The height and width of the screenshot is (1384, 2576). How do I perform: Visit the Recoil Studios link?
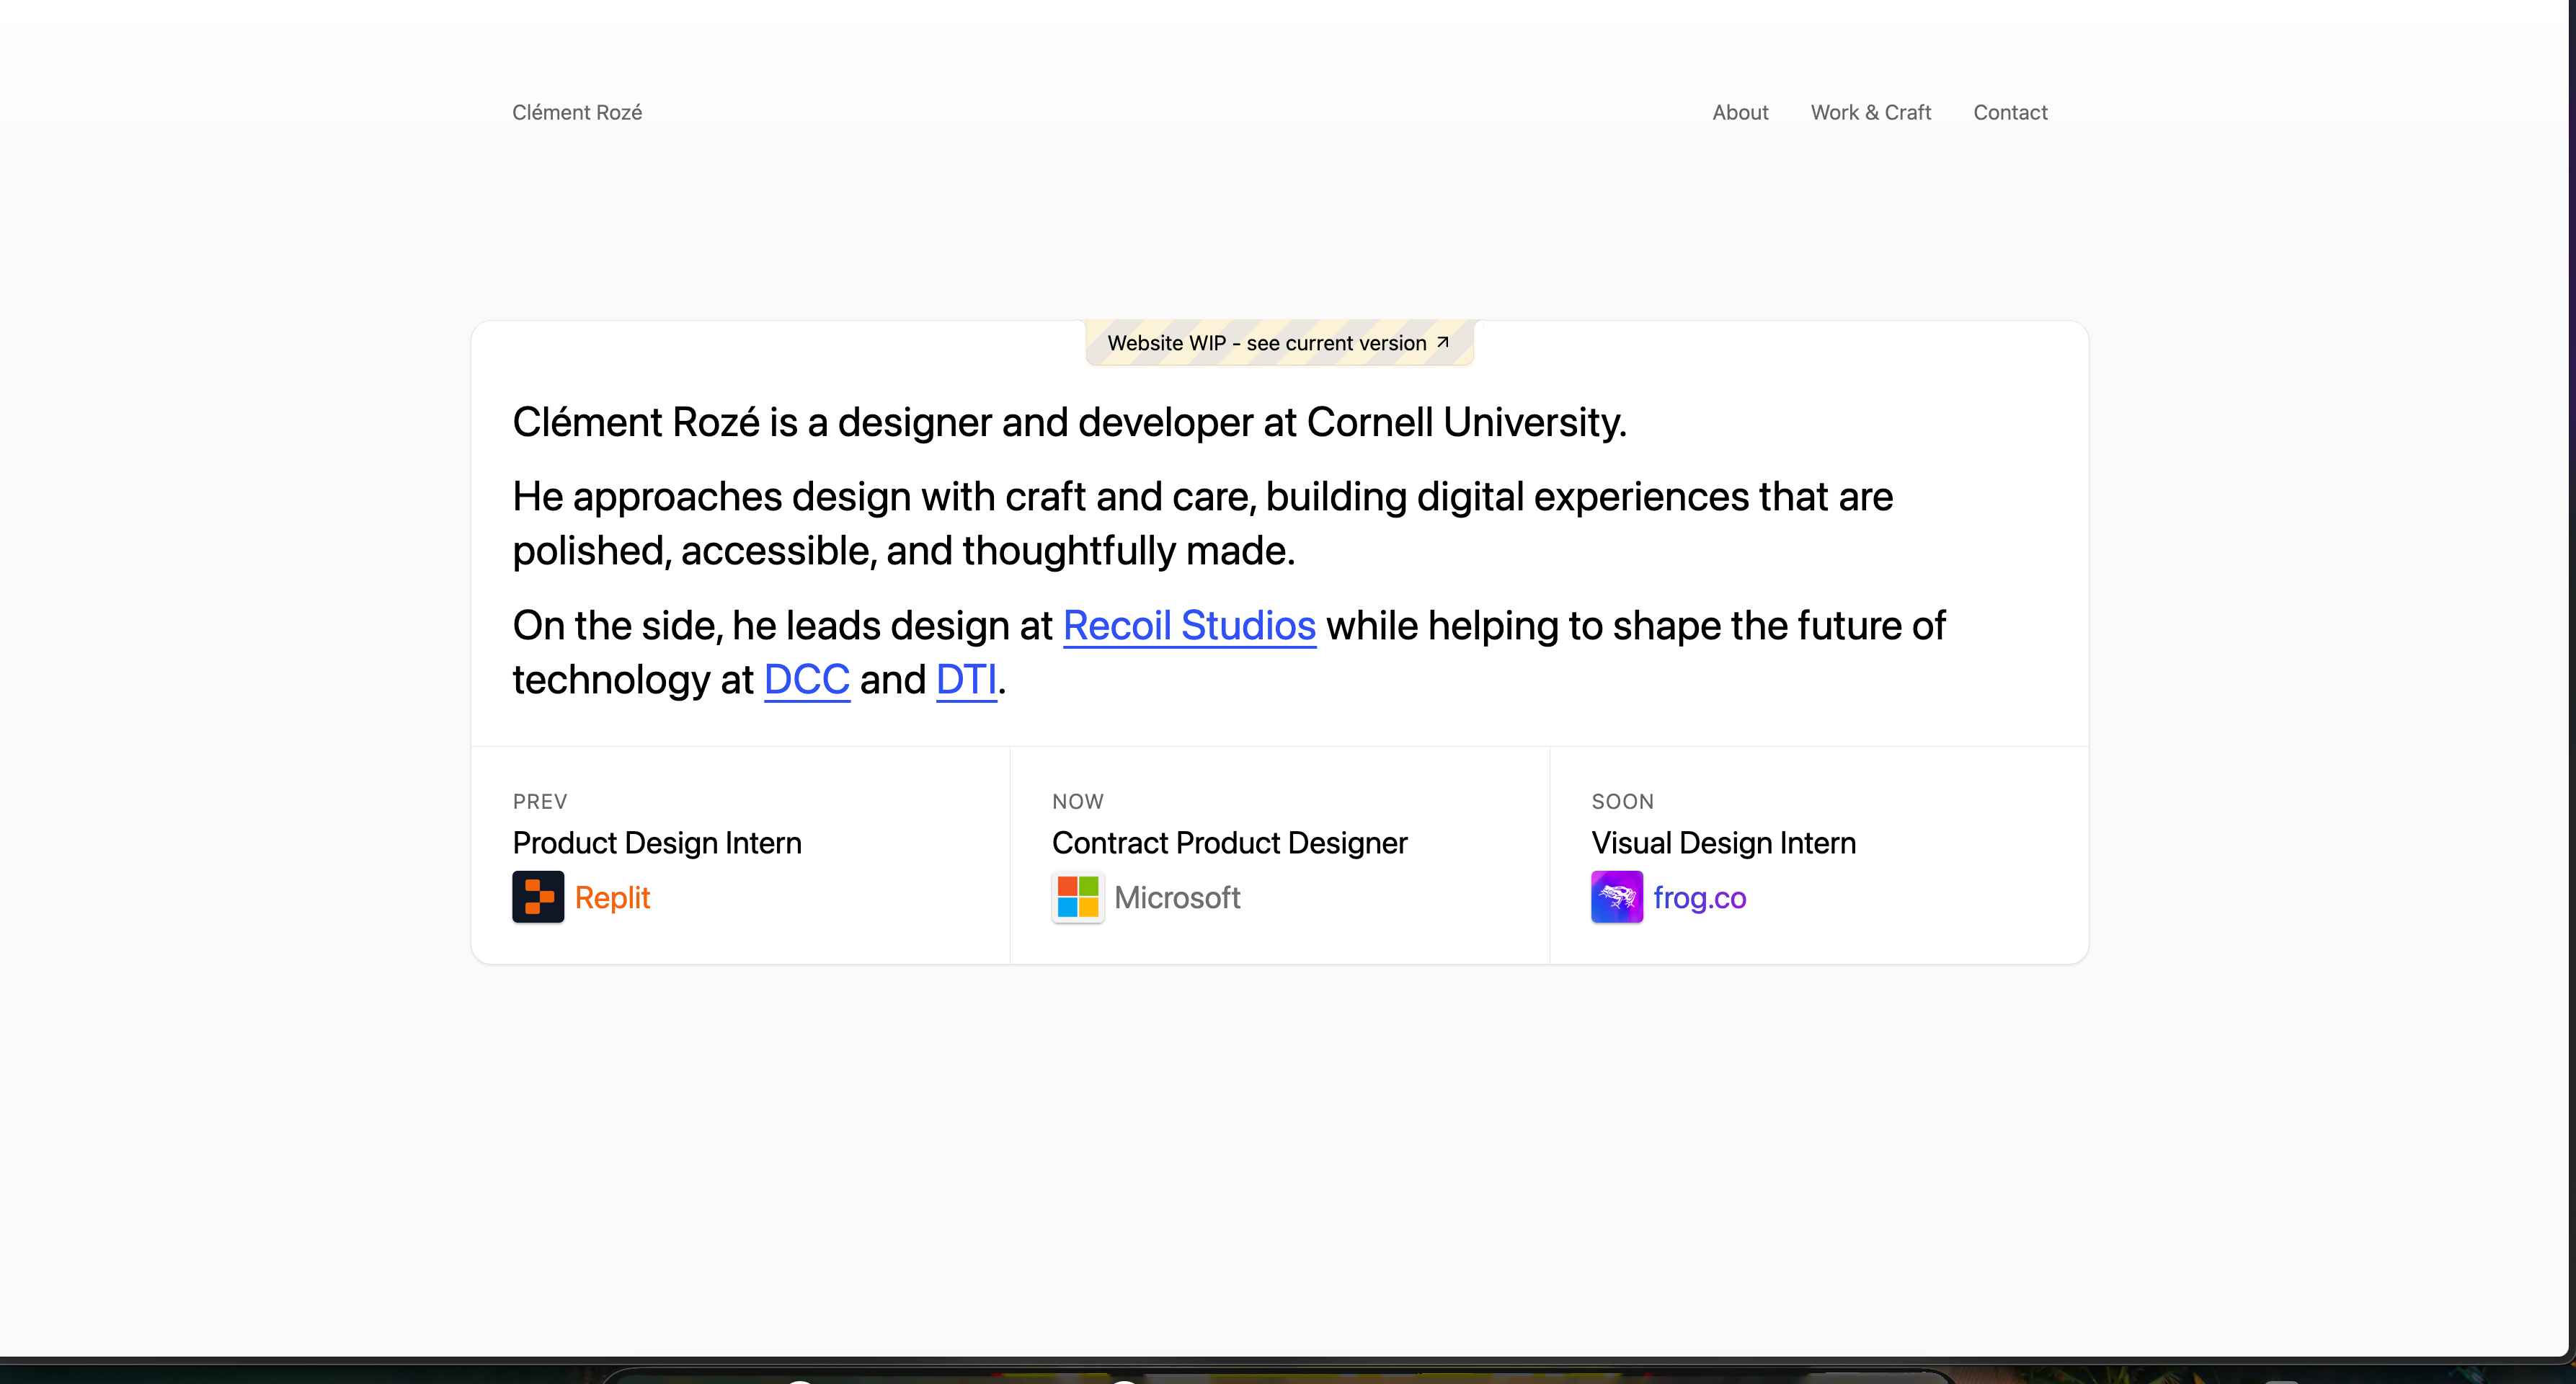[1189, 625]
